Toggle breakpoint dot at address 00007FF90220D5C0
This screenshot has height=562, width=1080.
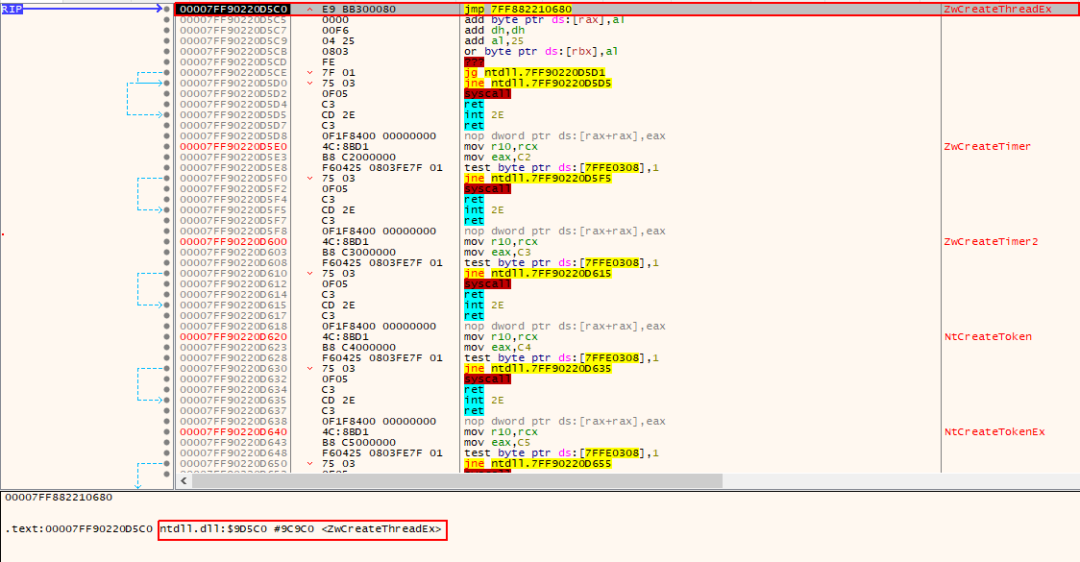coord(167,9)
